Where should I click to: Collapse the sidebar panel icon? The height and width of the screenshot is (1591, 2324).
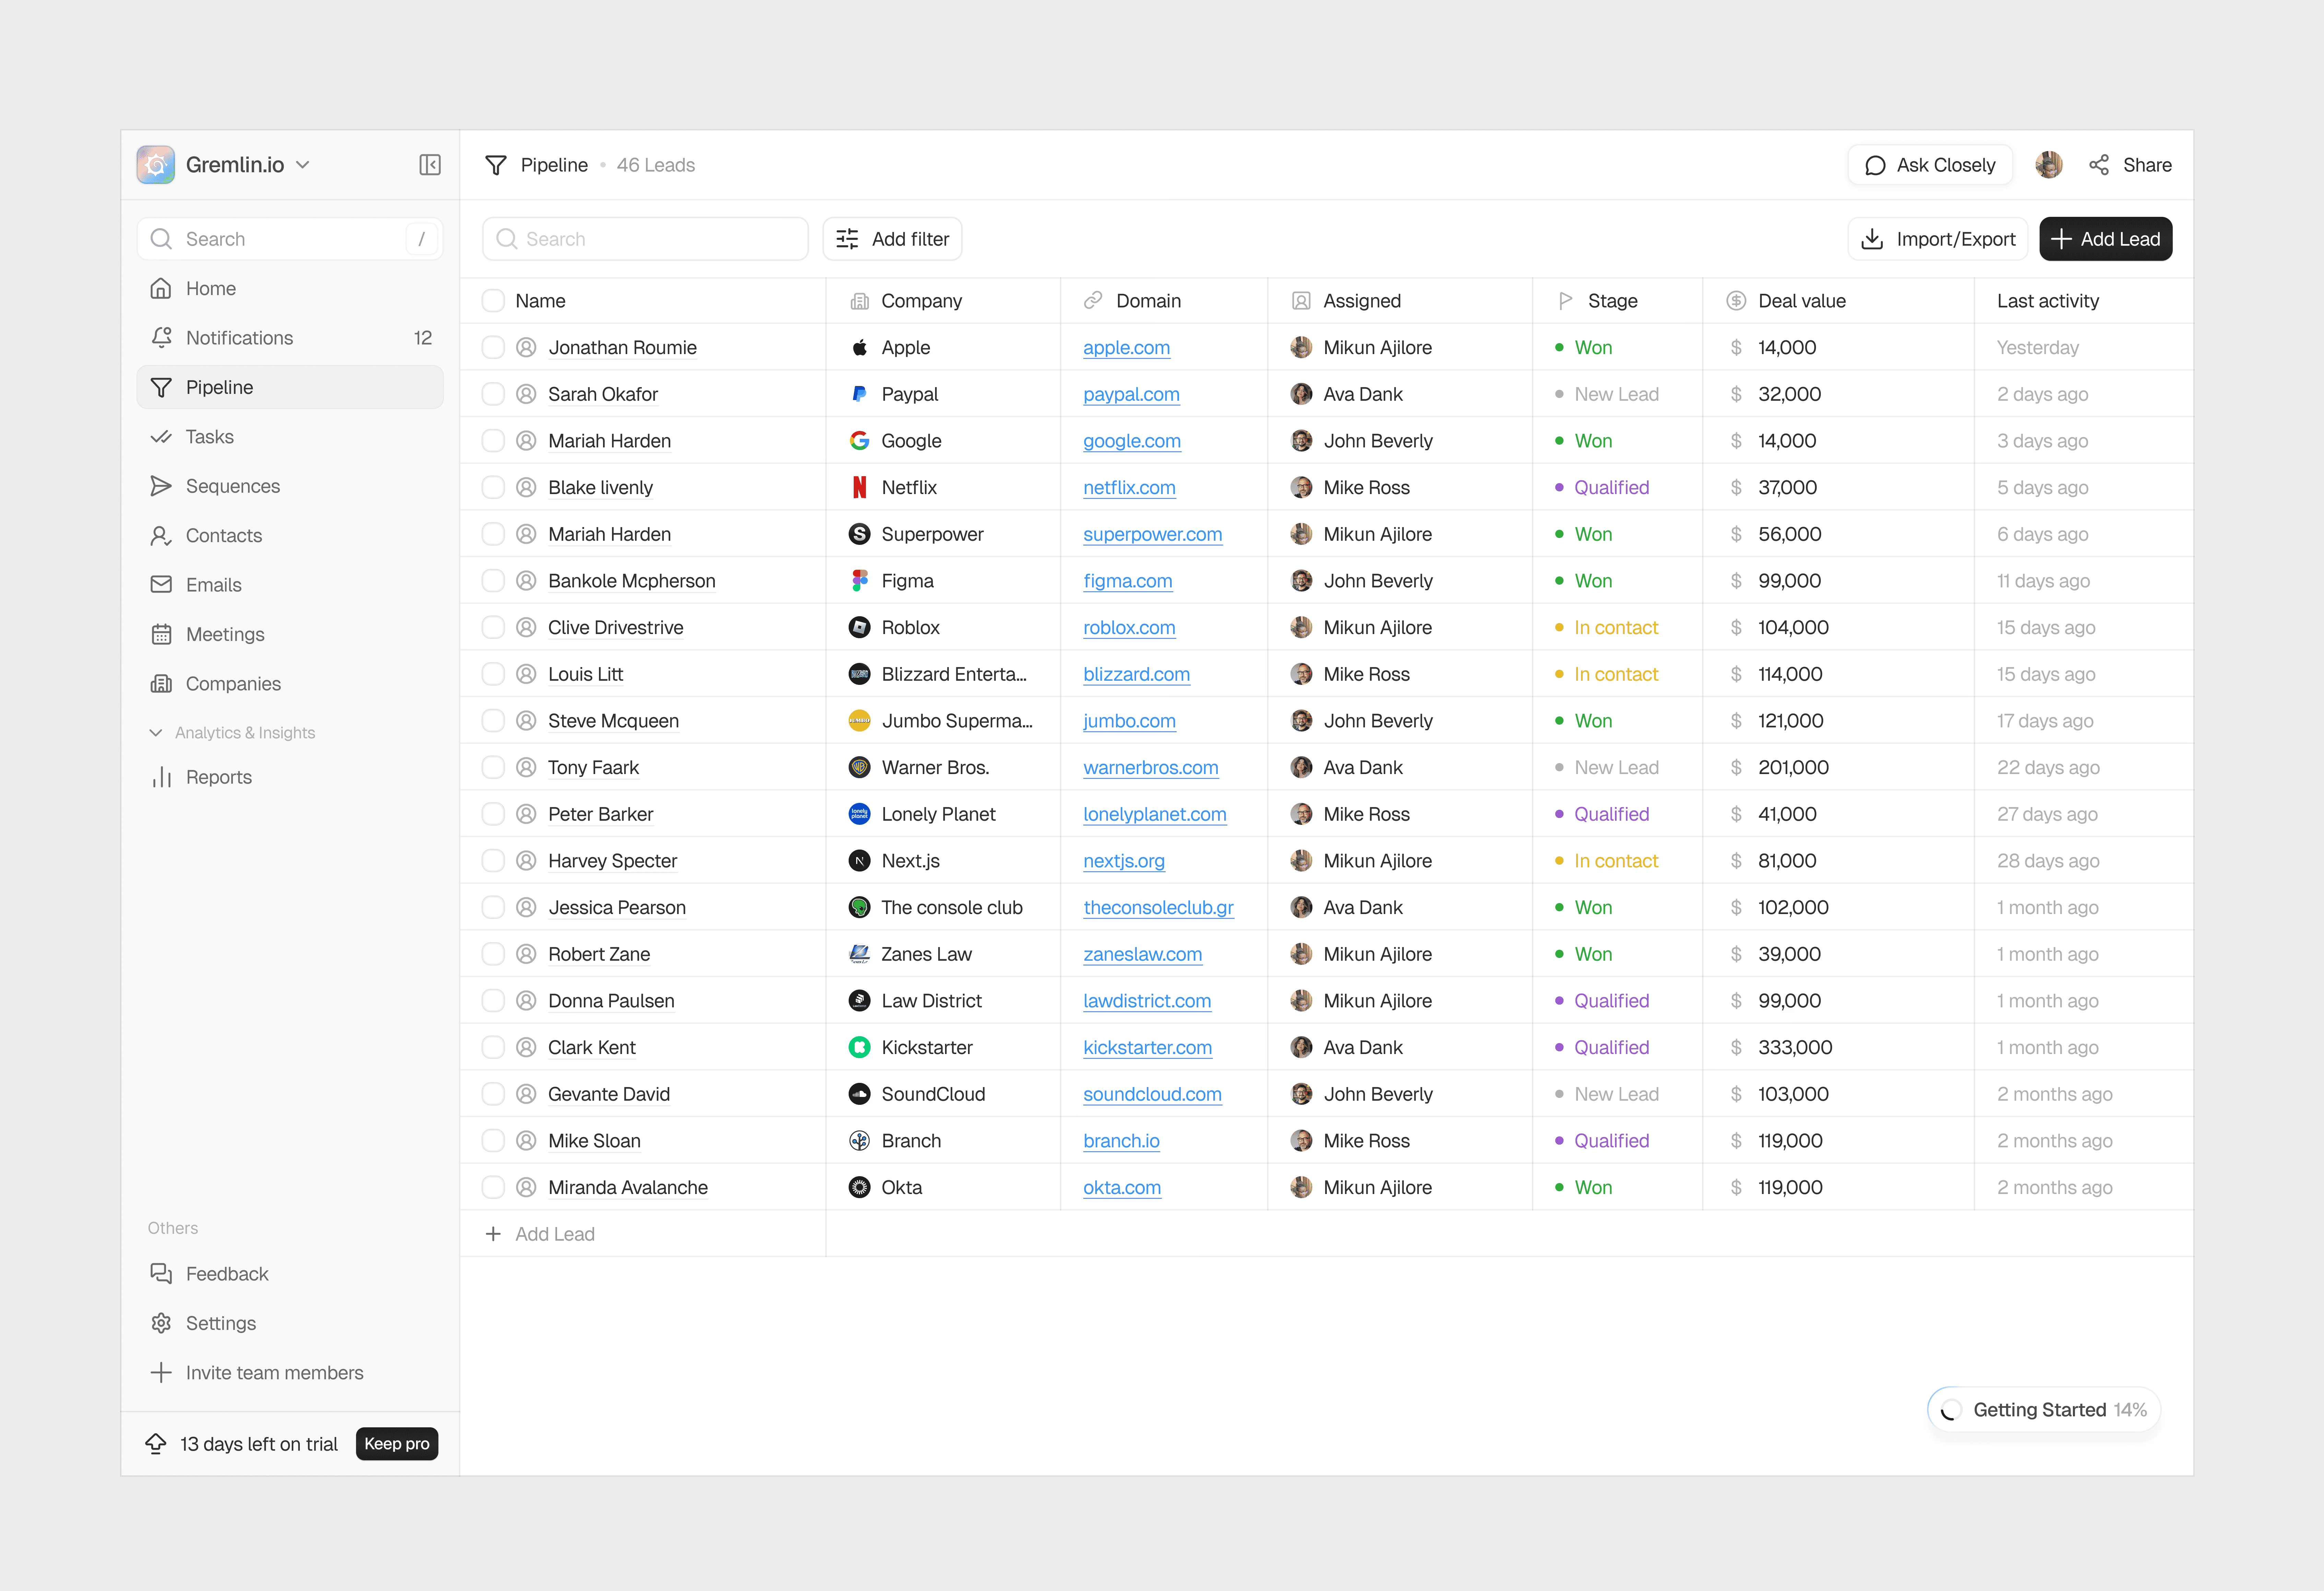click(430, 165)
